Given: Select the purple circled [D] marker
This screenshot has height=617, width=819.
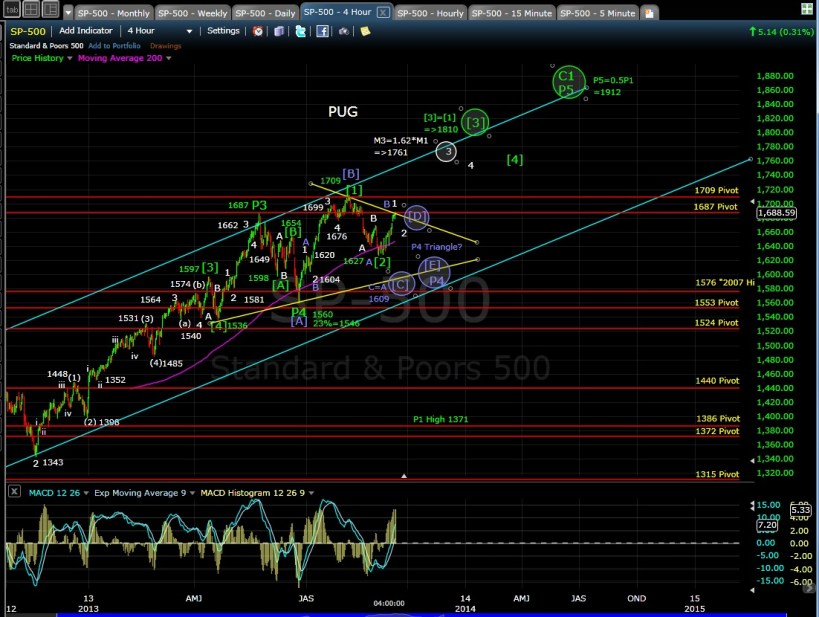Looking at the screenshot, I should [416, 217].
